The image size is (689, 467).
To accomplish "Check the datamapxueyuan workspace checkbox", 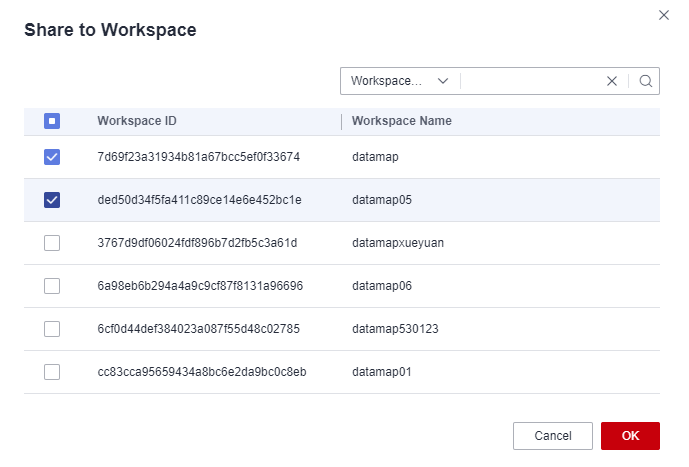I will [52, 243].
